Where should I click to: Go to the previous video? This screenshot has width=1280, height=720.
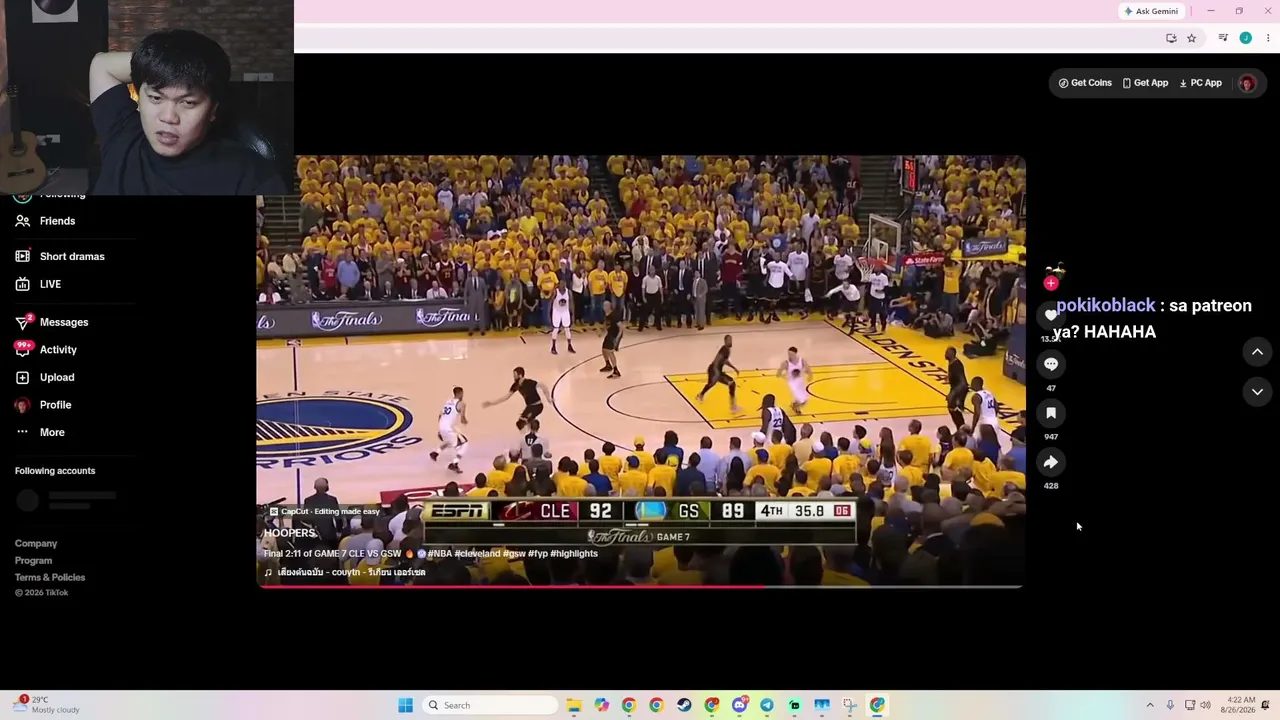pos(1257,352)
